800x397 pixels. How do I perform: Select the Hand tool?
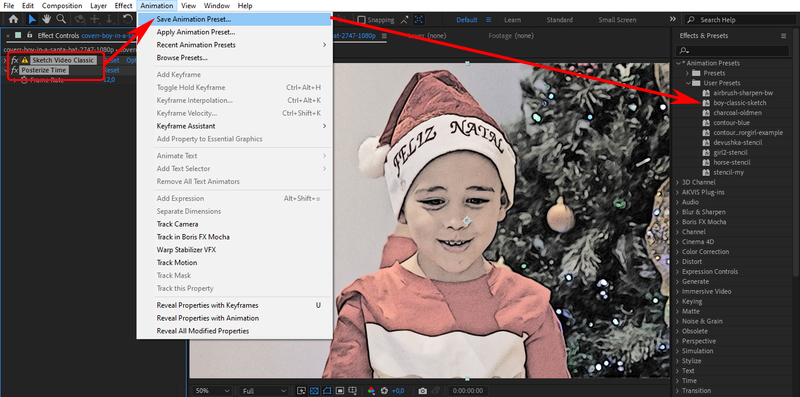click(46, 19)
